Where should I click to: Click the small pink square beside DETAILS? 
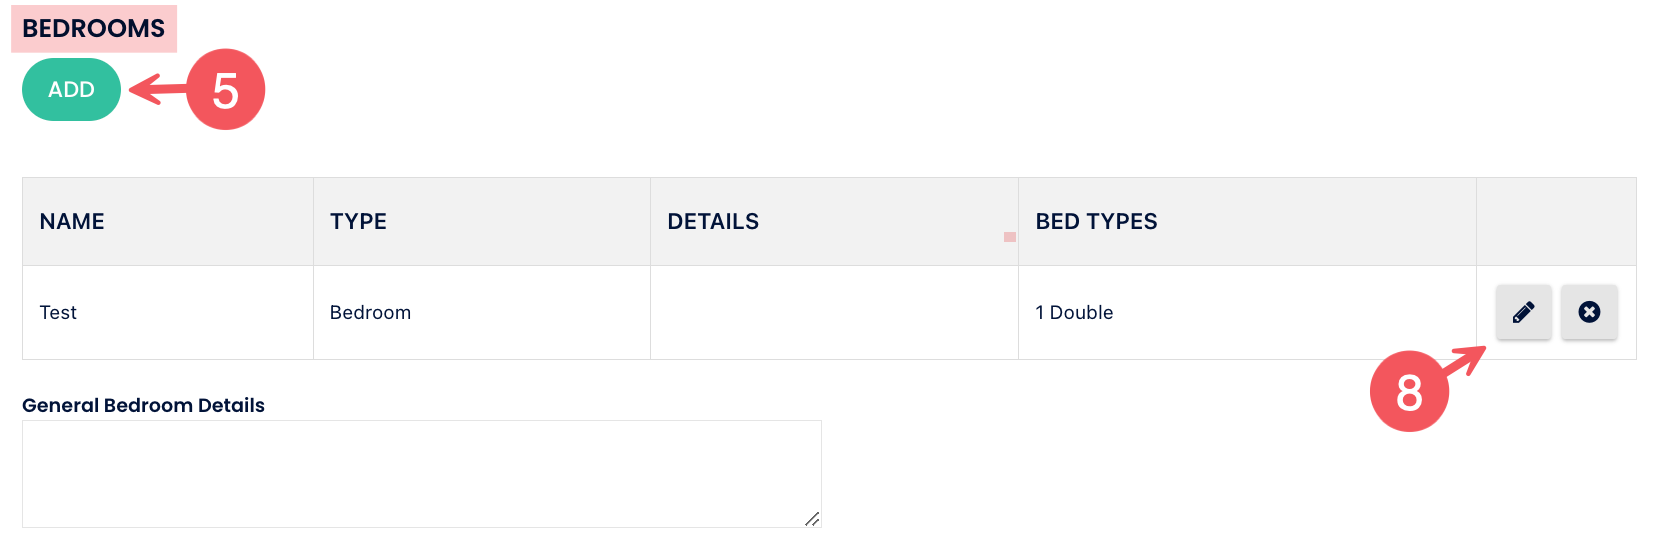click(1010, 237)
